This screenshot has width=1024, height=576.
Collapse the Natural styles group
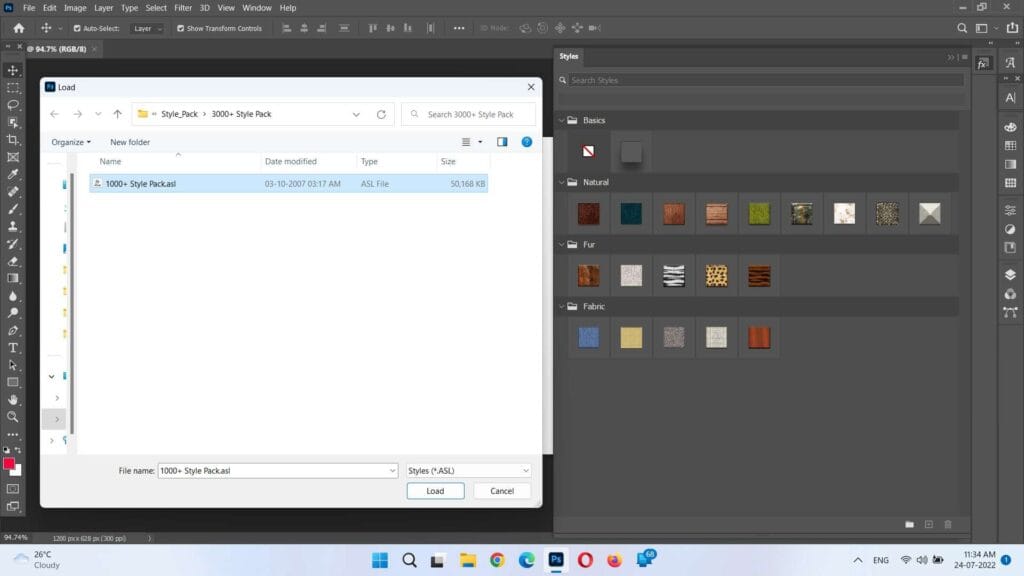click(x=562, y=182)
